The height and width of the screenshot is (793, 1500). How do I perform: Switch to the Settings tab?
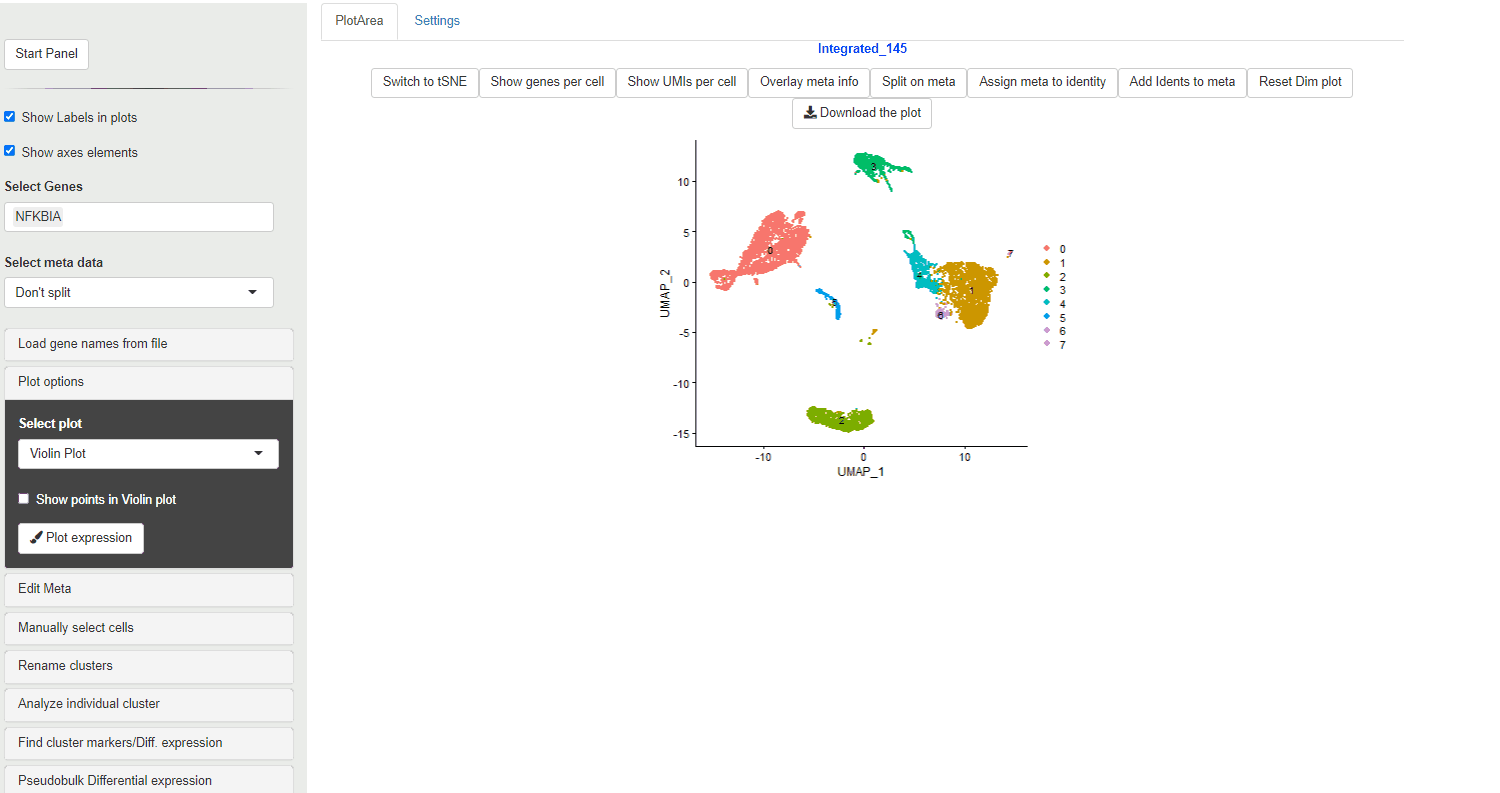pos(437,21)
